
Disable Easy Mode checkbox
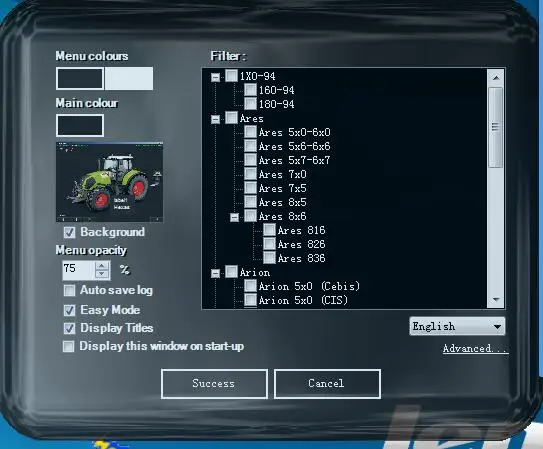pos(69,310)
